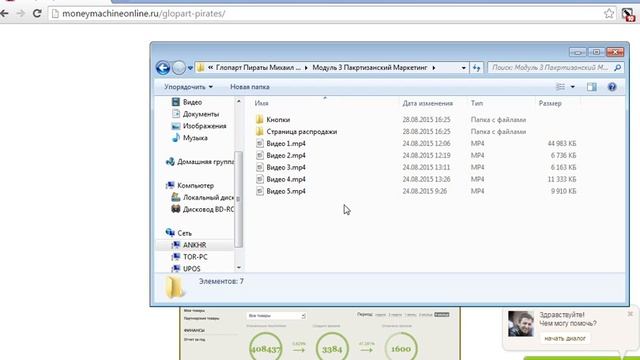Select Изображения in navigation pane

(199, 126)
